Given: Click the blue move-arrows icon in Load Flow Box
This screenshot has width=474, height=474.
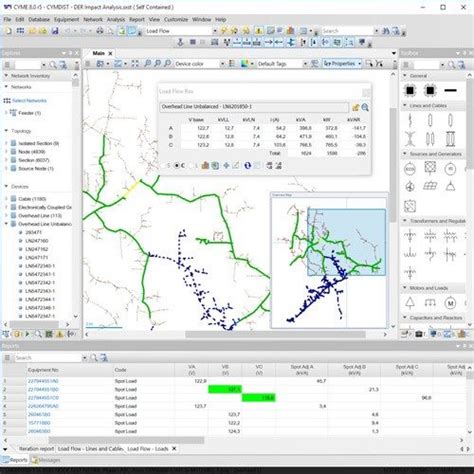Looking at the screenshot, I should [226, 165].
